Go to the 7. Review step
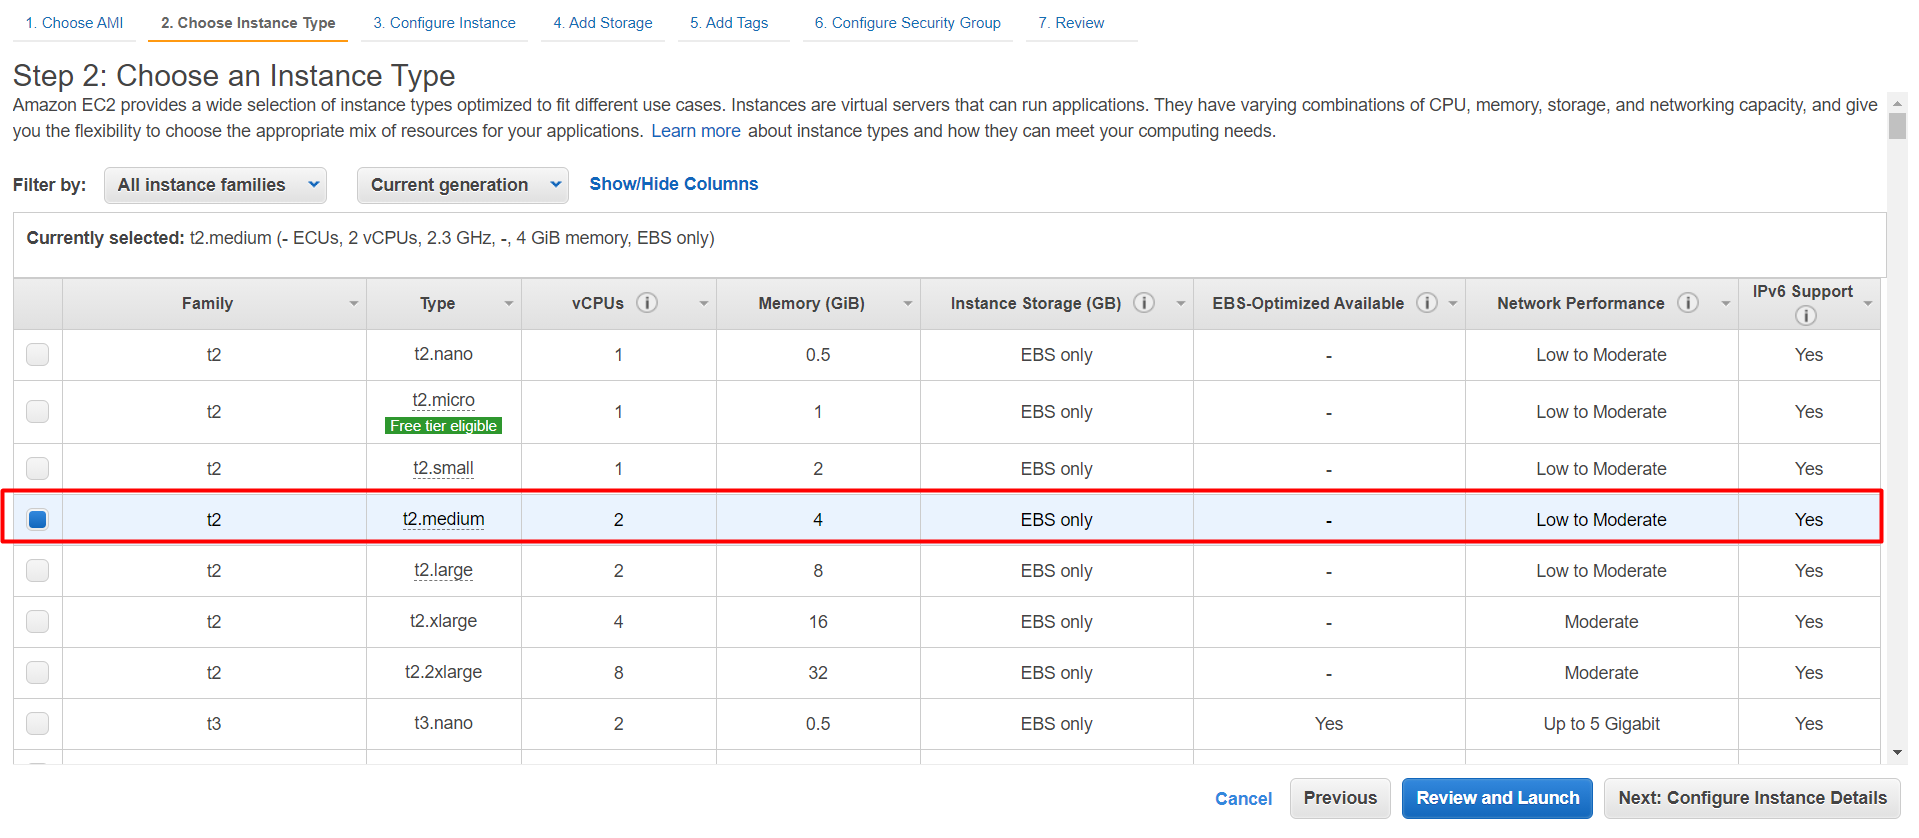The height and width of the screenshot is (838, 1919). click(x=1071, y=23)
